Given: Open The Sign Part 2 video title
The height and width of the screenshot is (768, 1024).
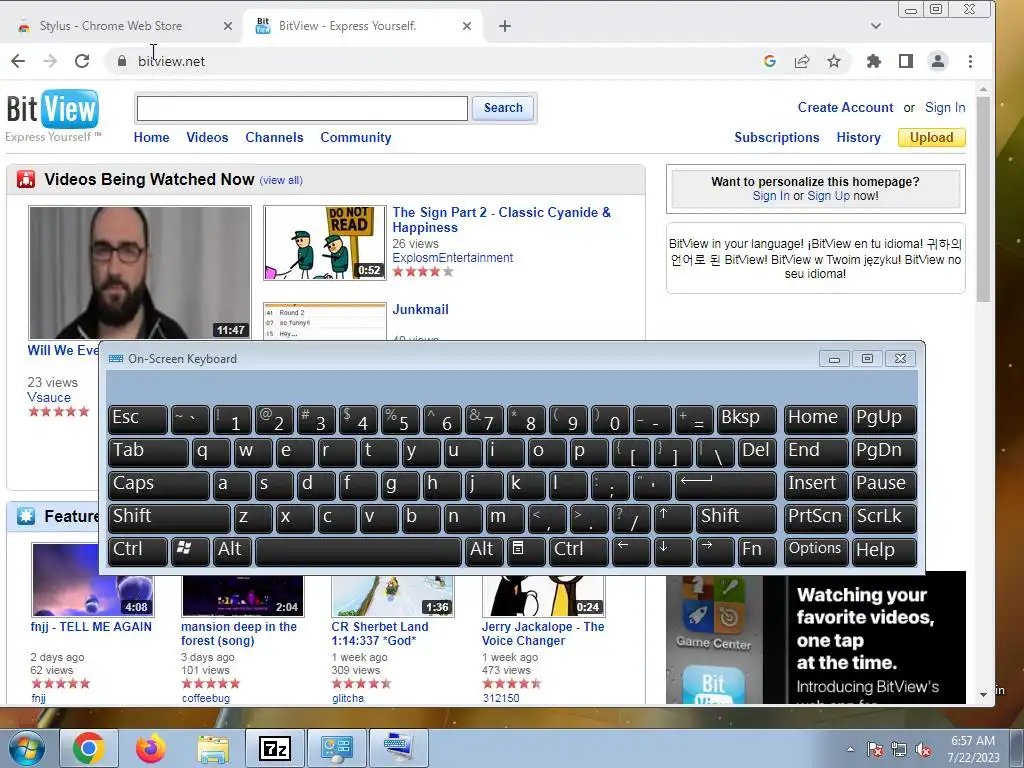Looking at the screenshot, I should click(x=502, y=220).
